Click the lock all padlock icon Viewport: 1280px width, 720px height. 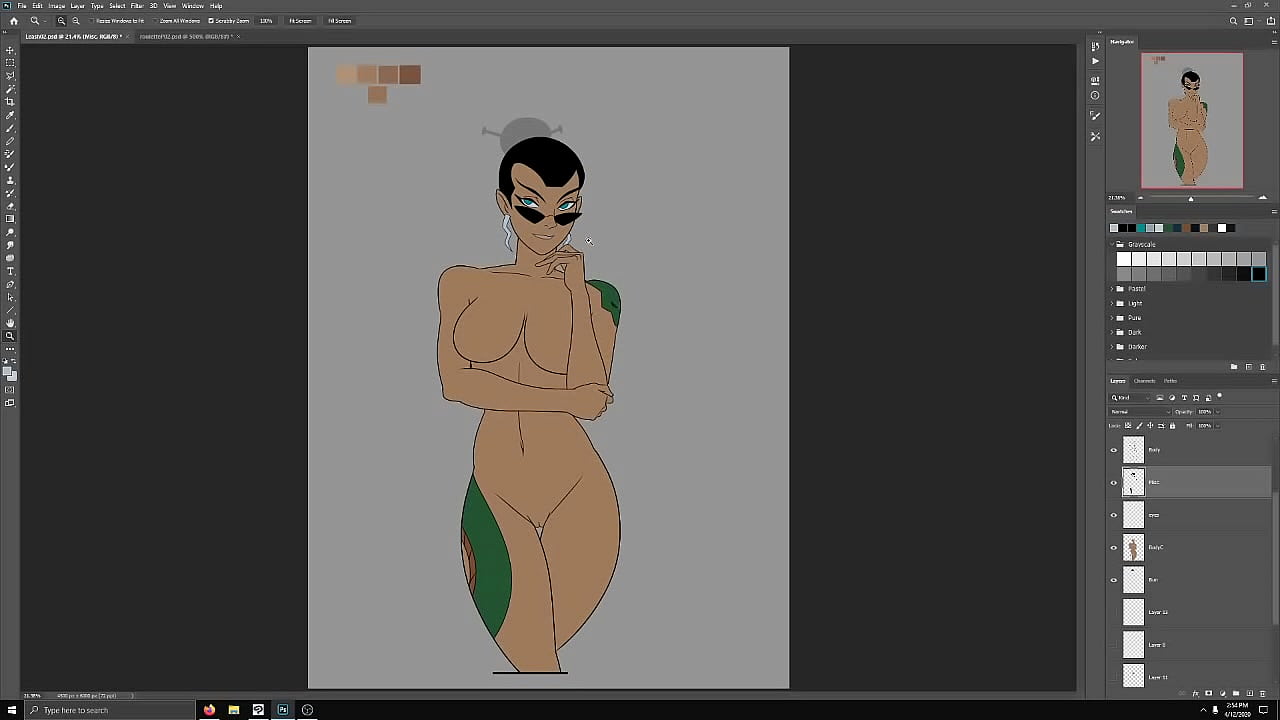coord(1172,426)
